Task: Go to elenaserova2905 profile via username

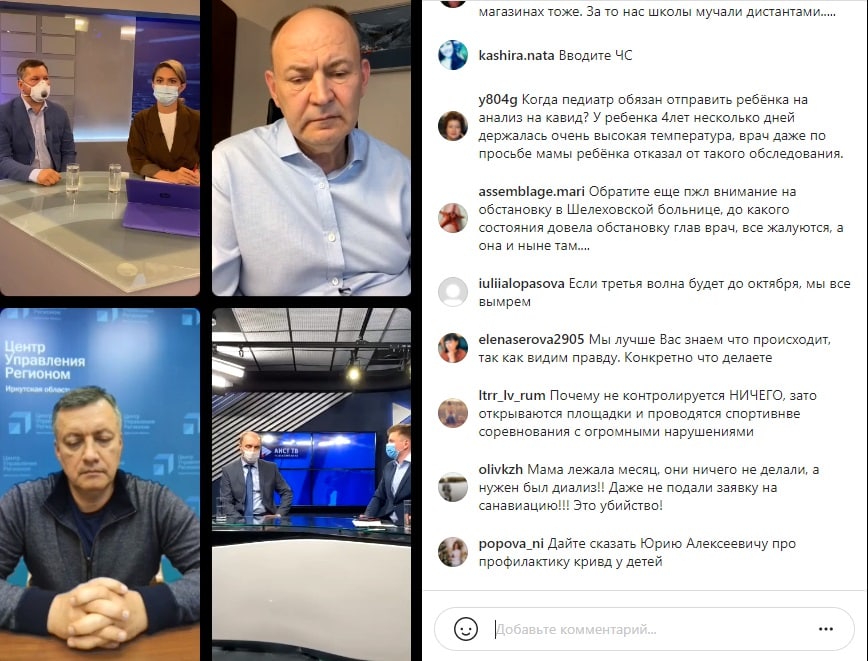Action: coord(531,339)
